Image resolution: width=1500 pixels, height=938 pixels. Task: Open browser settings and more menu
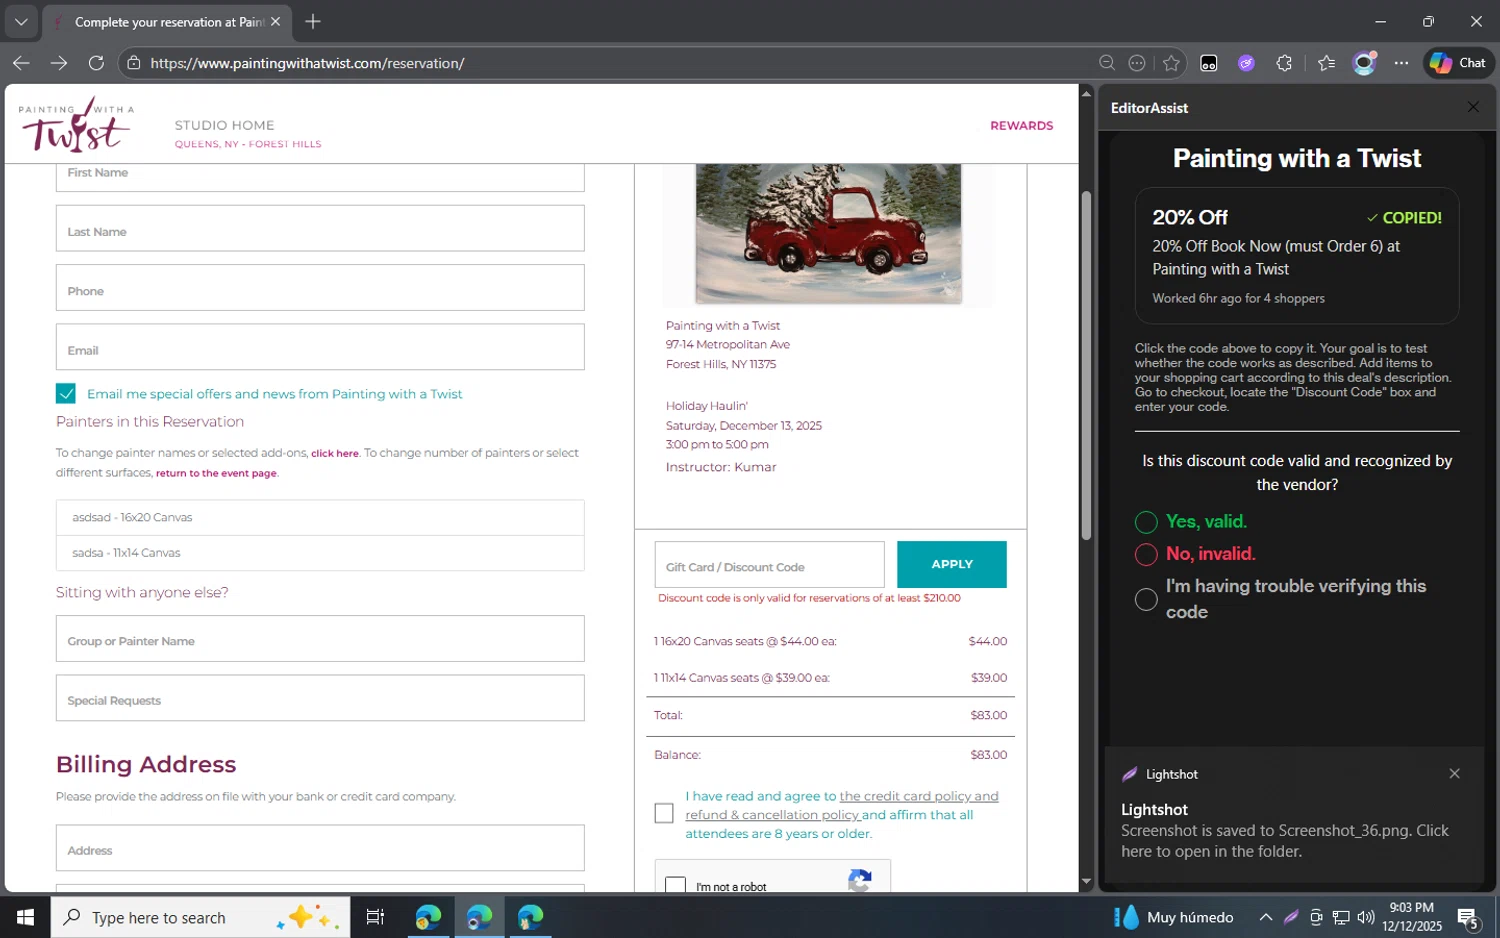[x=1401, y=63]
